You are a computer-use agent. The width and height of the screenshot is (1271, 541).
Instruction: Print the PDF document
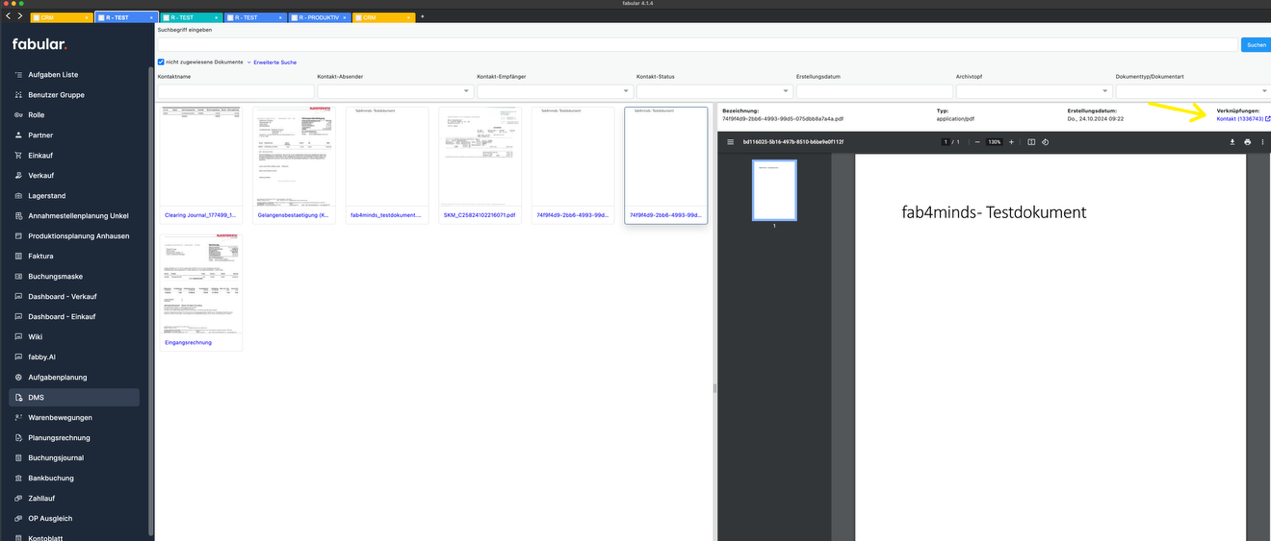click(x=1248, y=142)
